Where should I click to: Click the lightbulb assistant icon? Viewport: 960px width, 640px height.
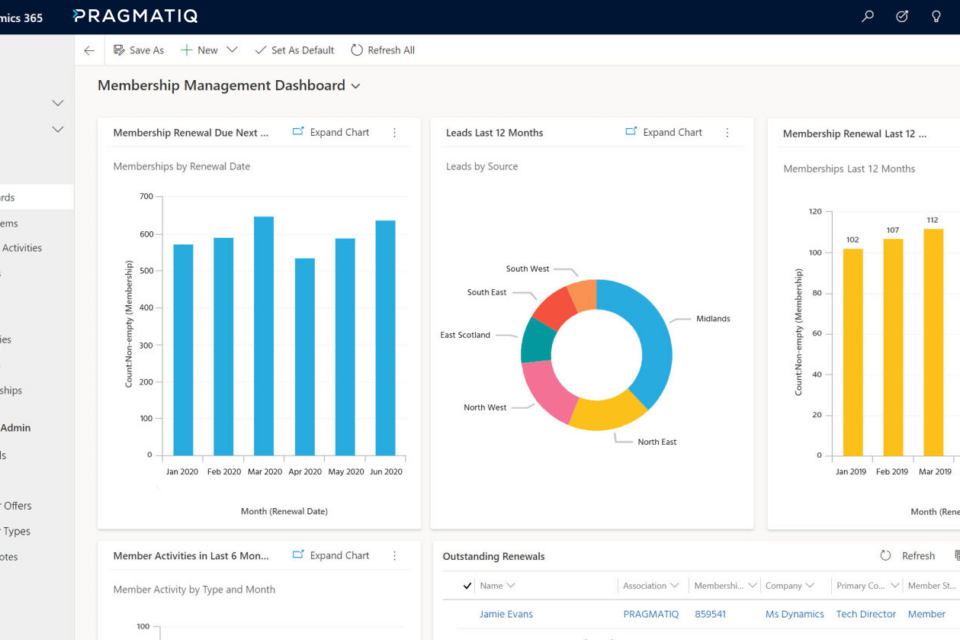[x=936, y=16]
